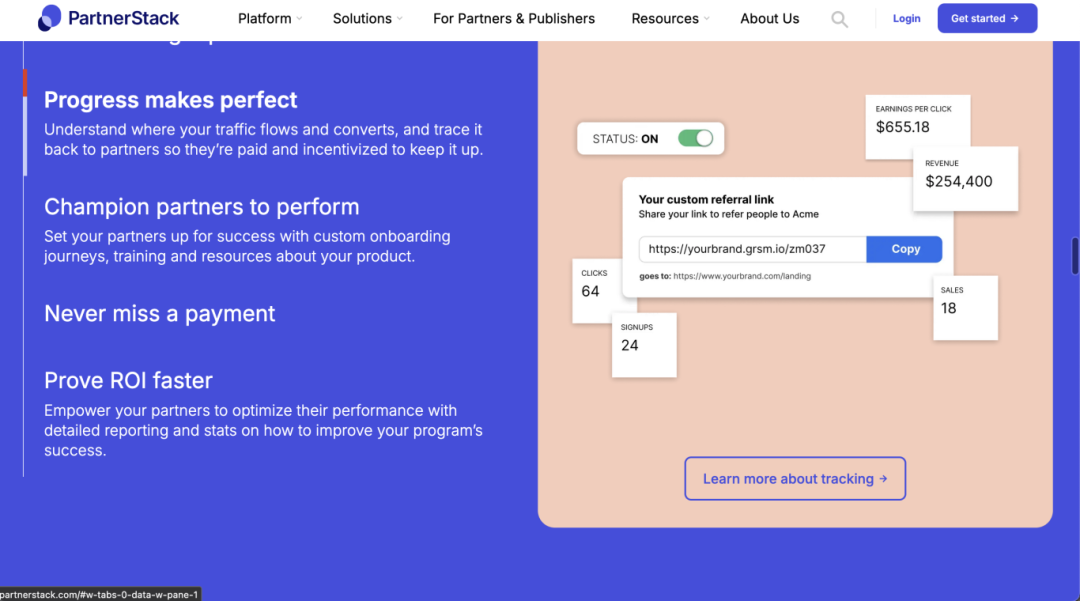Screen dimensions: 1080x601
Task: Click the referral link URL field
Action: click(x=752, y=249)
